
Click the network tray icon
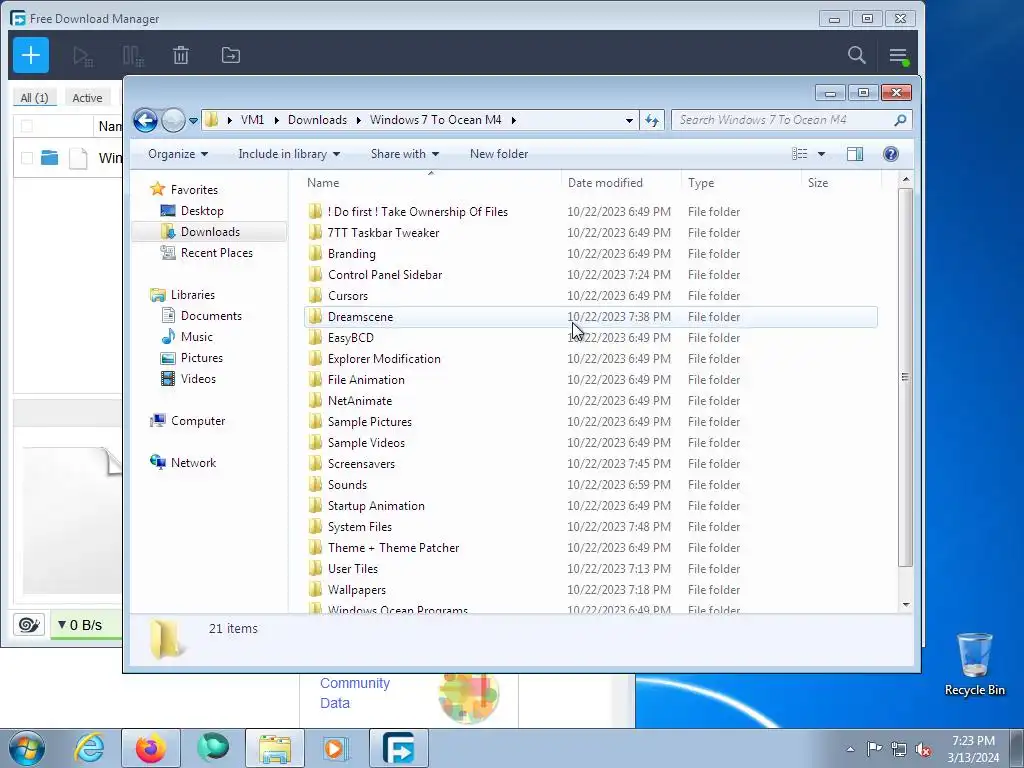pyautogui.click(x=899, y=749)
